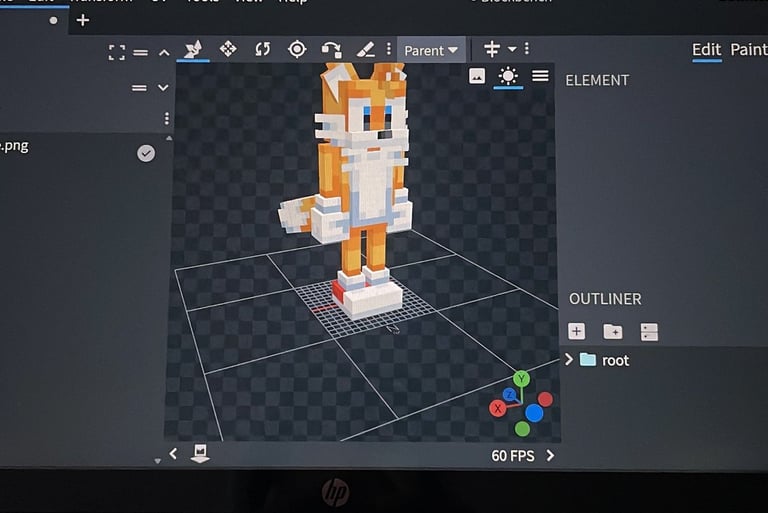Add a new group folder in Outliner
Screen dimensions: 768x513
613,332
